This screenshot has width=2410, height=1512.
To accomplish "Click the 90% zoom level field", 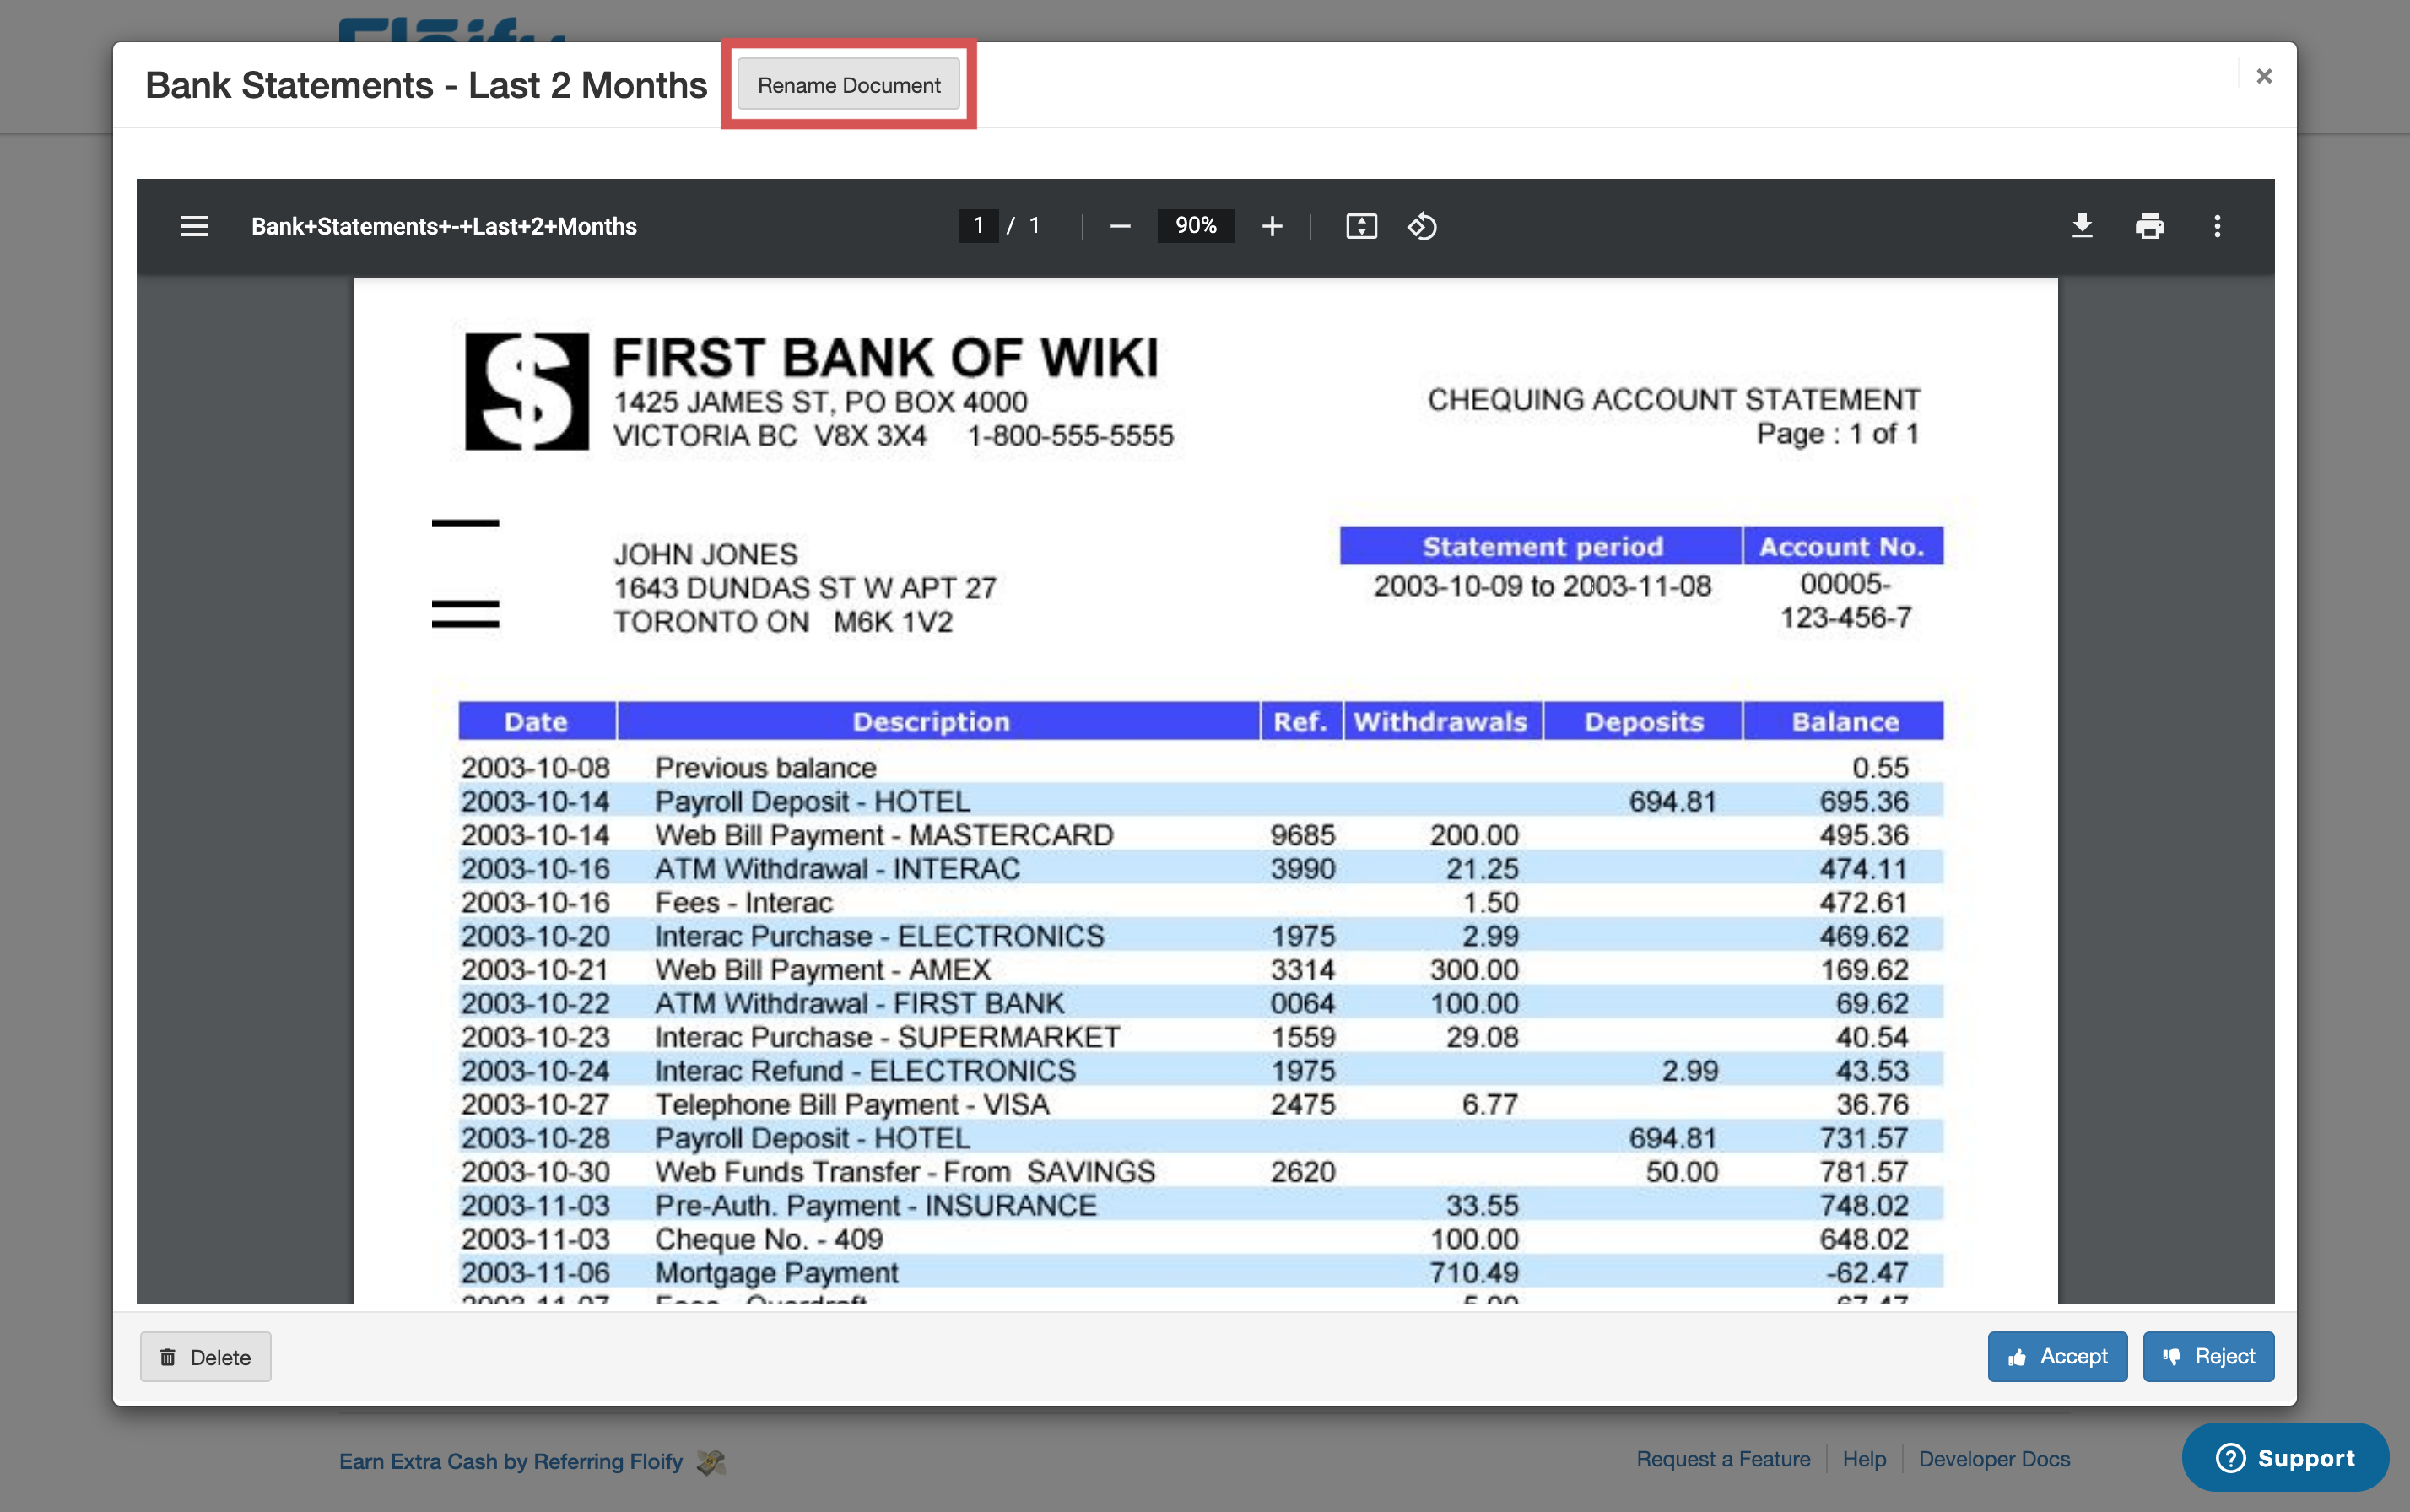I will pyautogui.click(x=1196, y=226).
